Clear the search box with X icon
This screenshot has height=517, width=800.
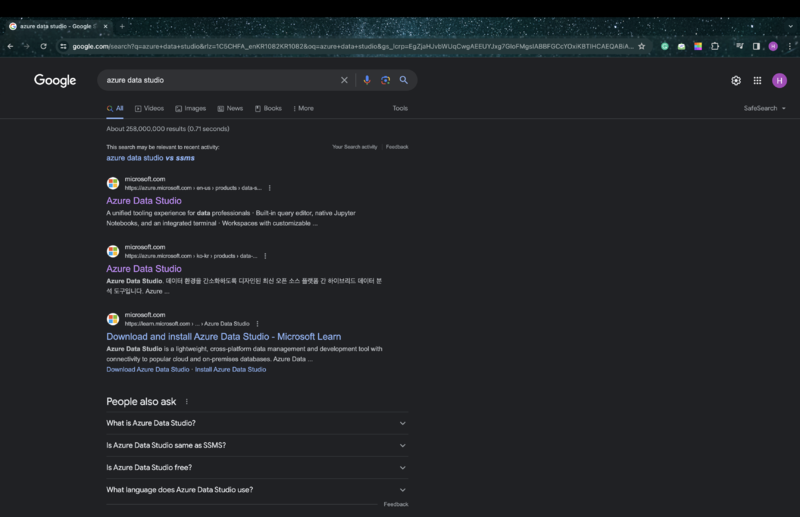click(344, 80)
